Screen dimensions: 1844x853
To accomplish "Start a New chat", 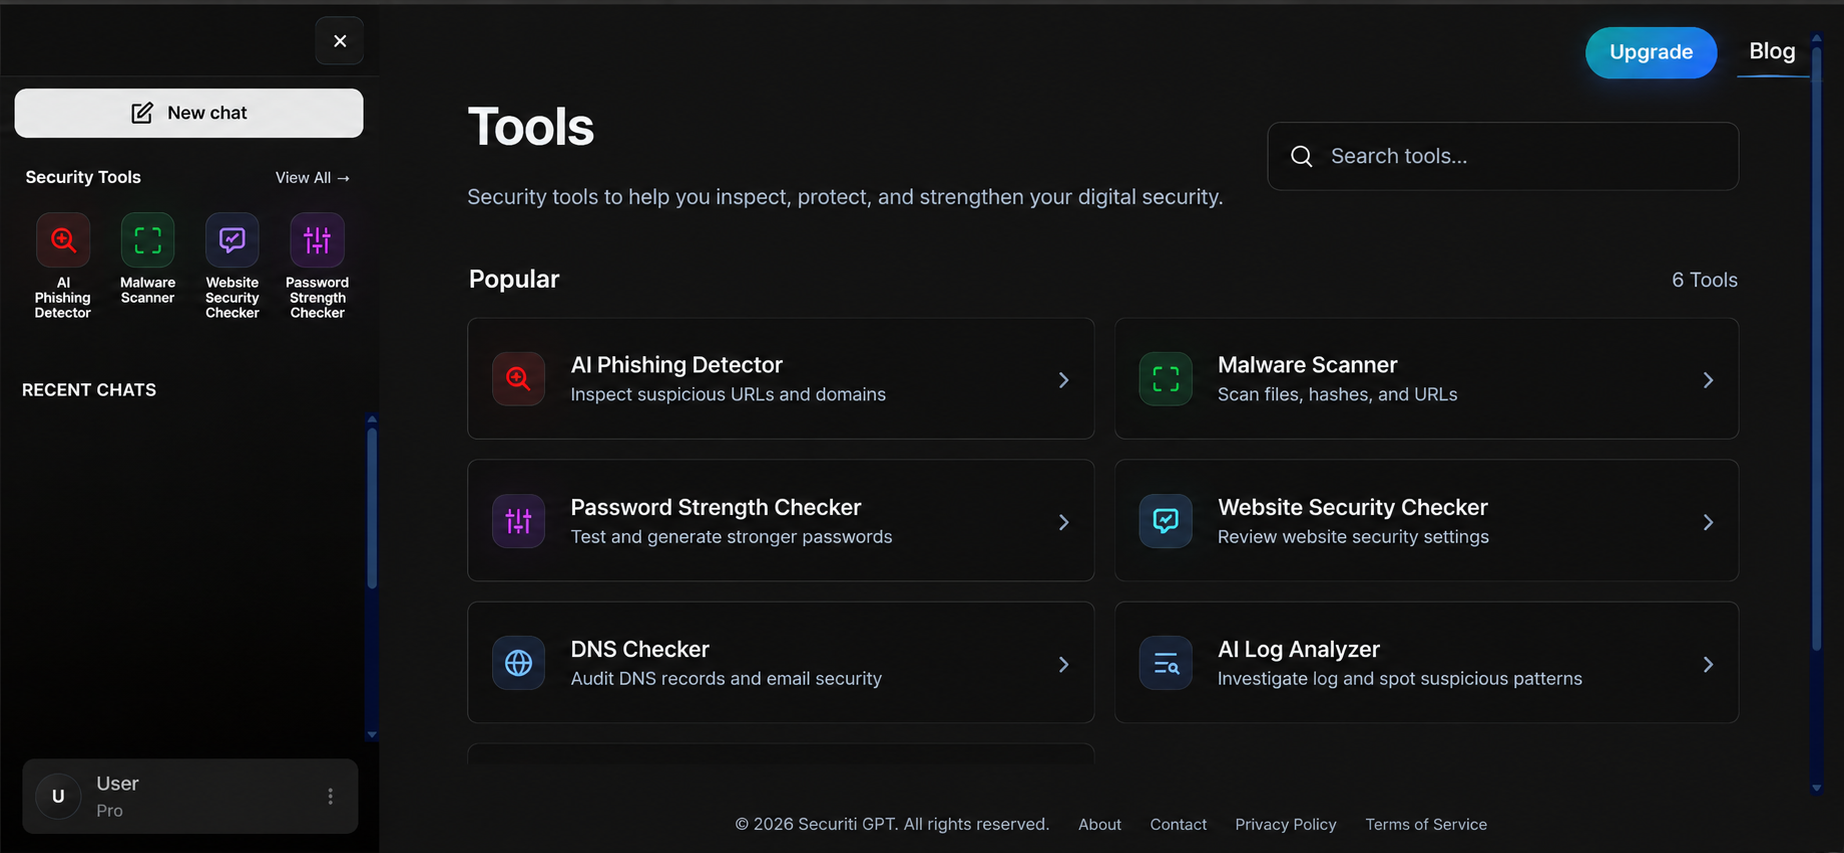I will pyautogui.click(x=189, y=113).
